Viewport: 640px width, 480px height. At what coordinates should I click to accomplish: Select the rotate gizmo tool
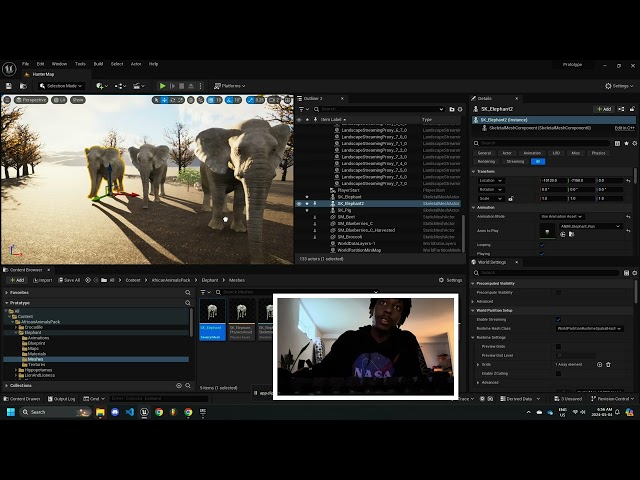point(173,100)
